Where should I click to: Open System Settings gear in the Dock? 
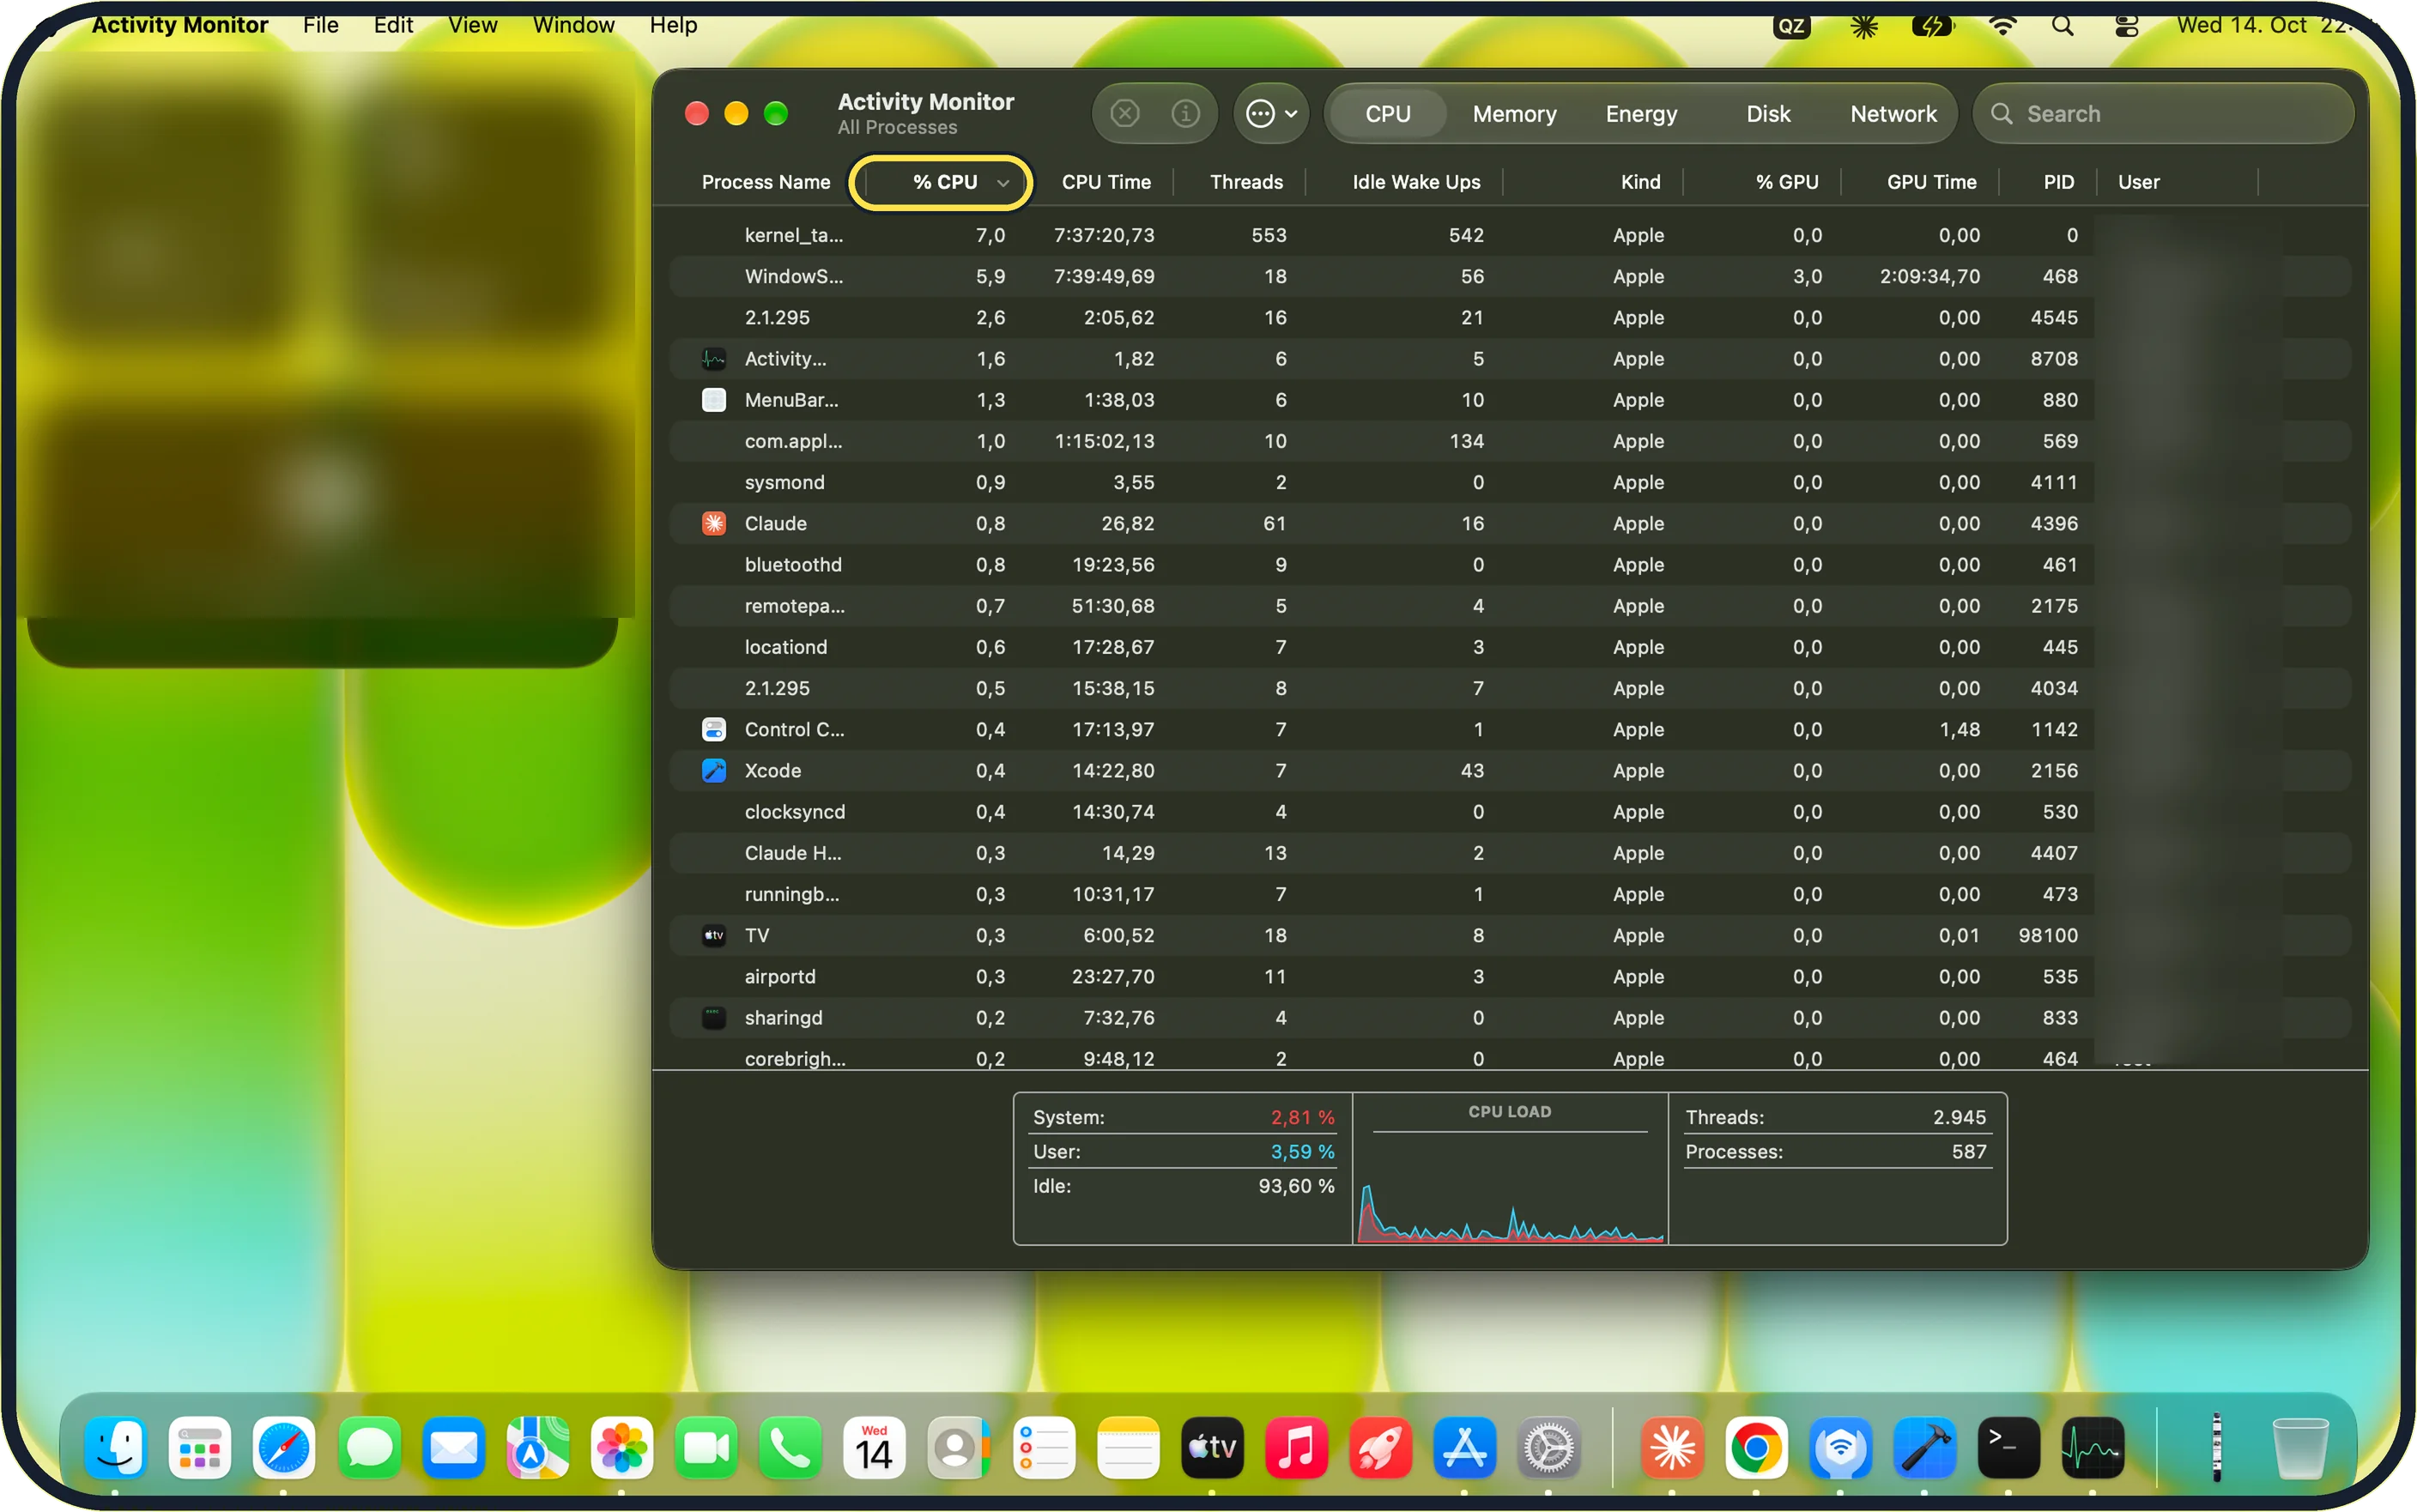[1548, 1448]
